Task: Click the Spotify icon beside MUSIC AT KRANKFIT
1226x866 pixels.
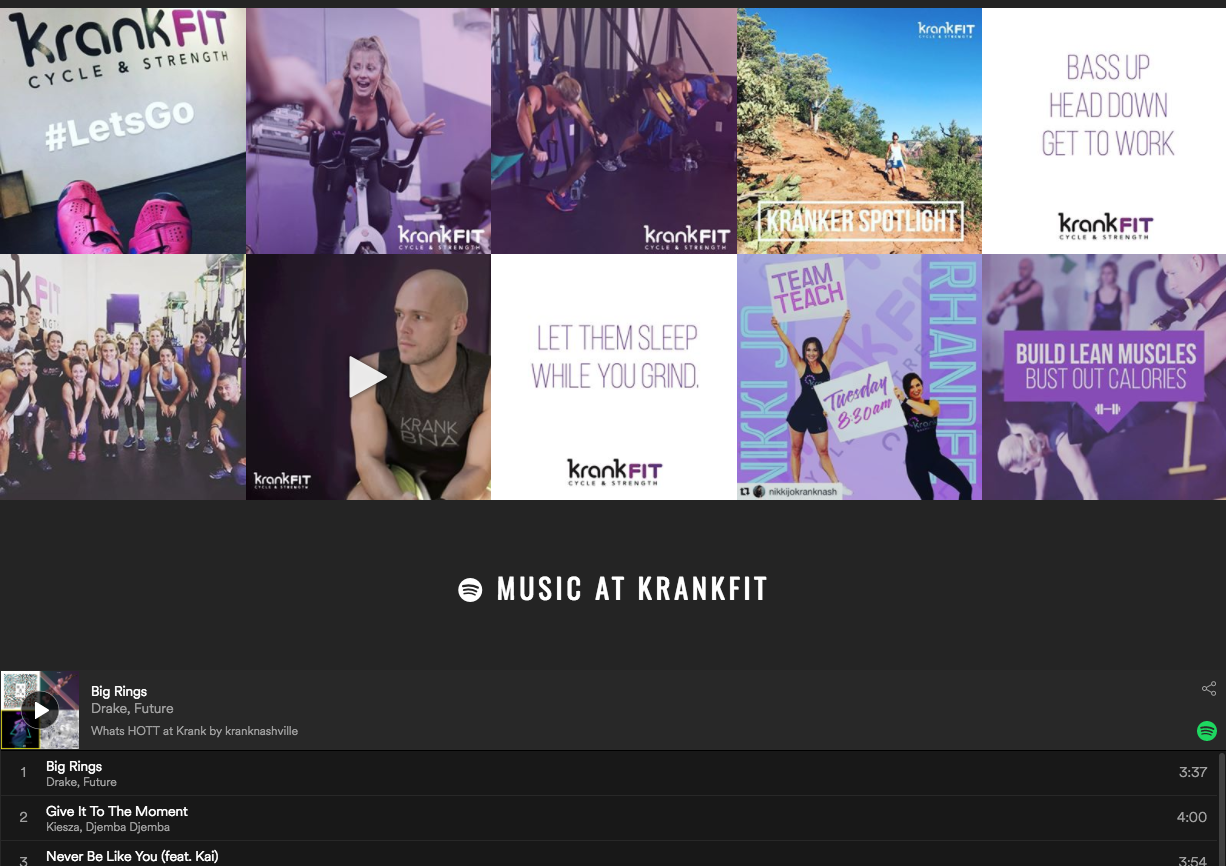Action: click(x=469, y=589)
